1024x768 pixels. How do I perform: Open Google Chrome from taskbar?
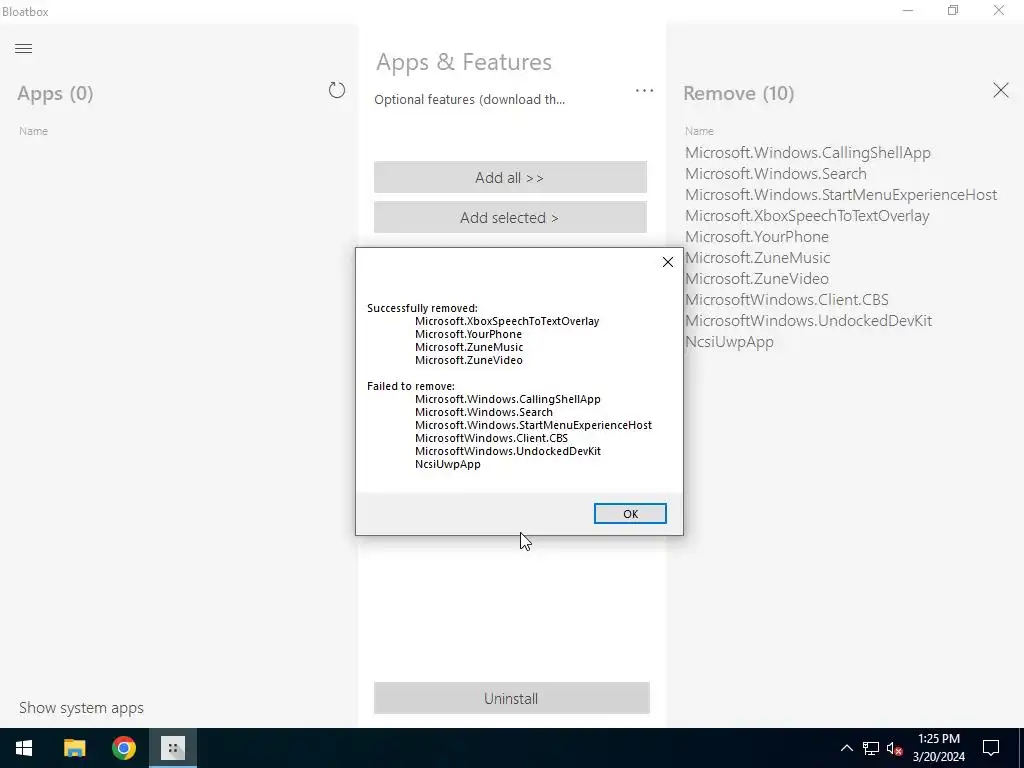pos(123,748)
